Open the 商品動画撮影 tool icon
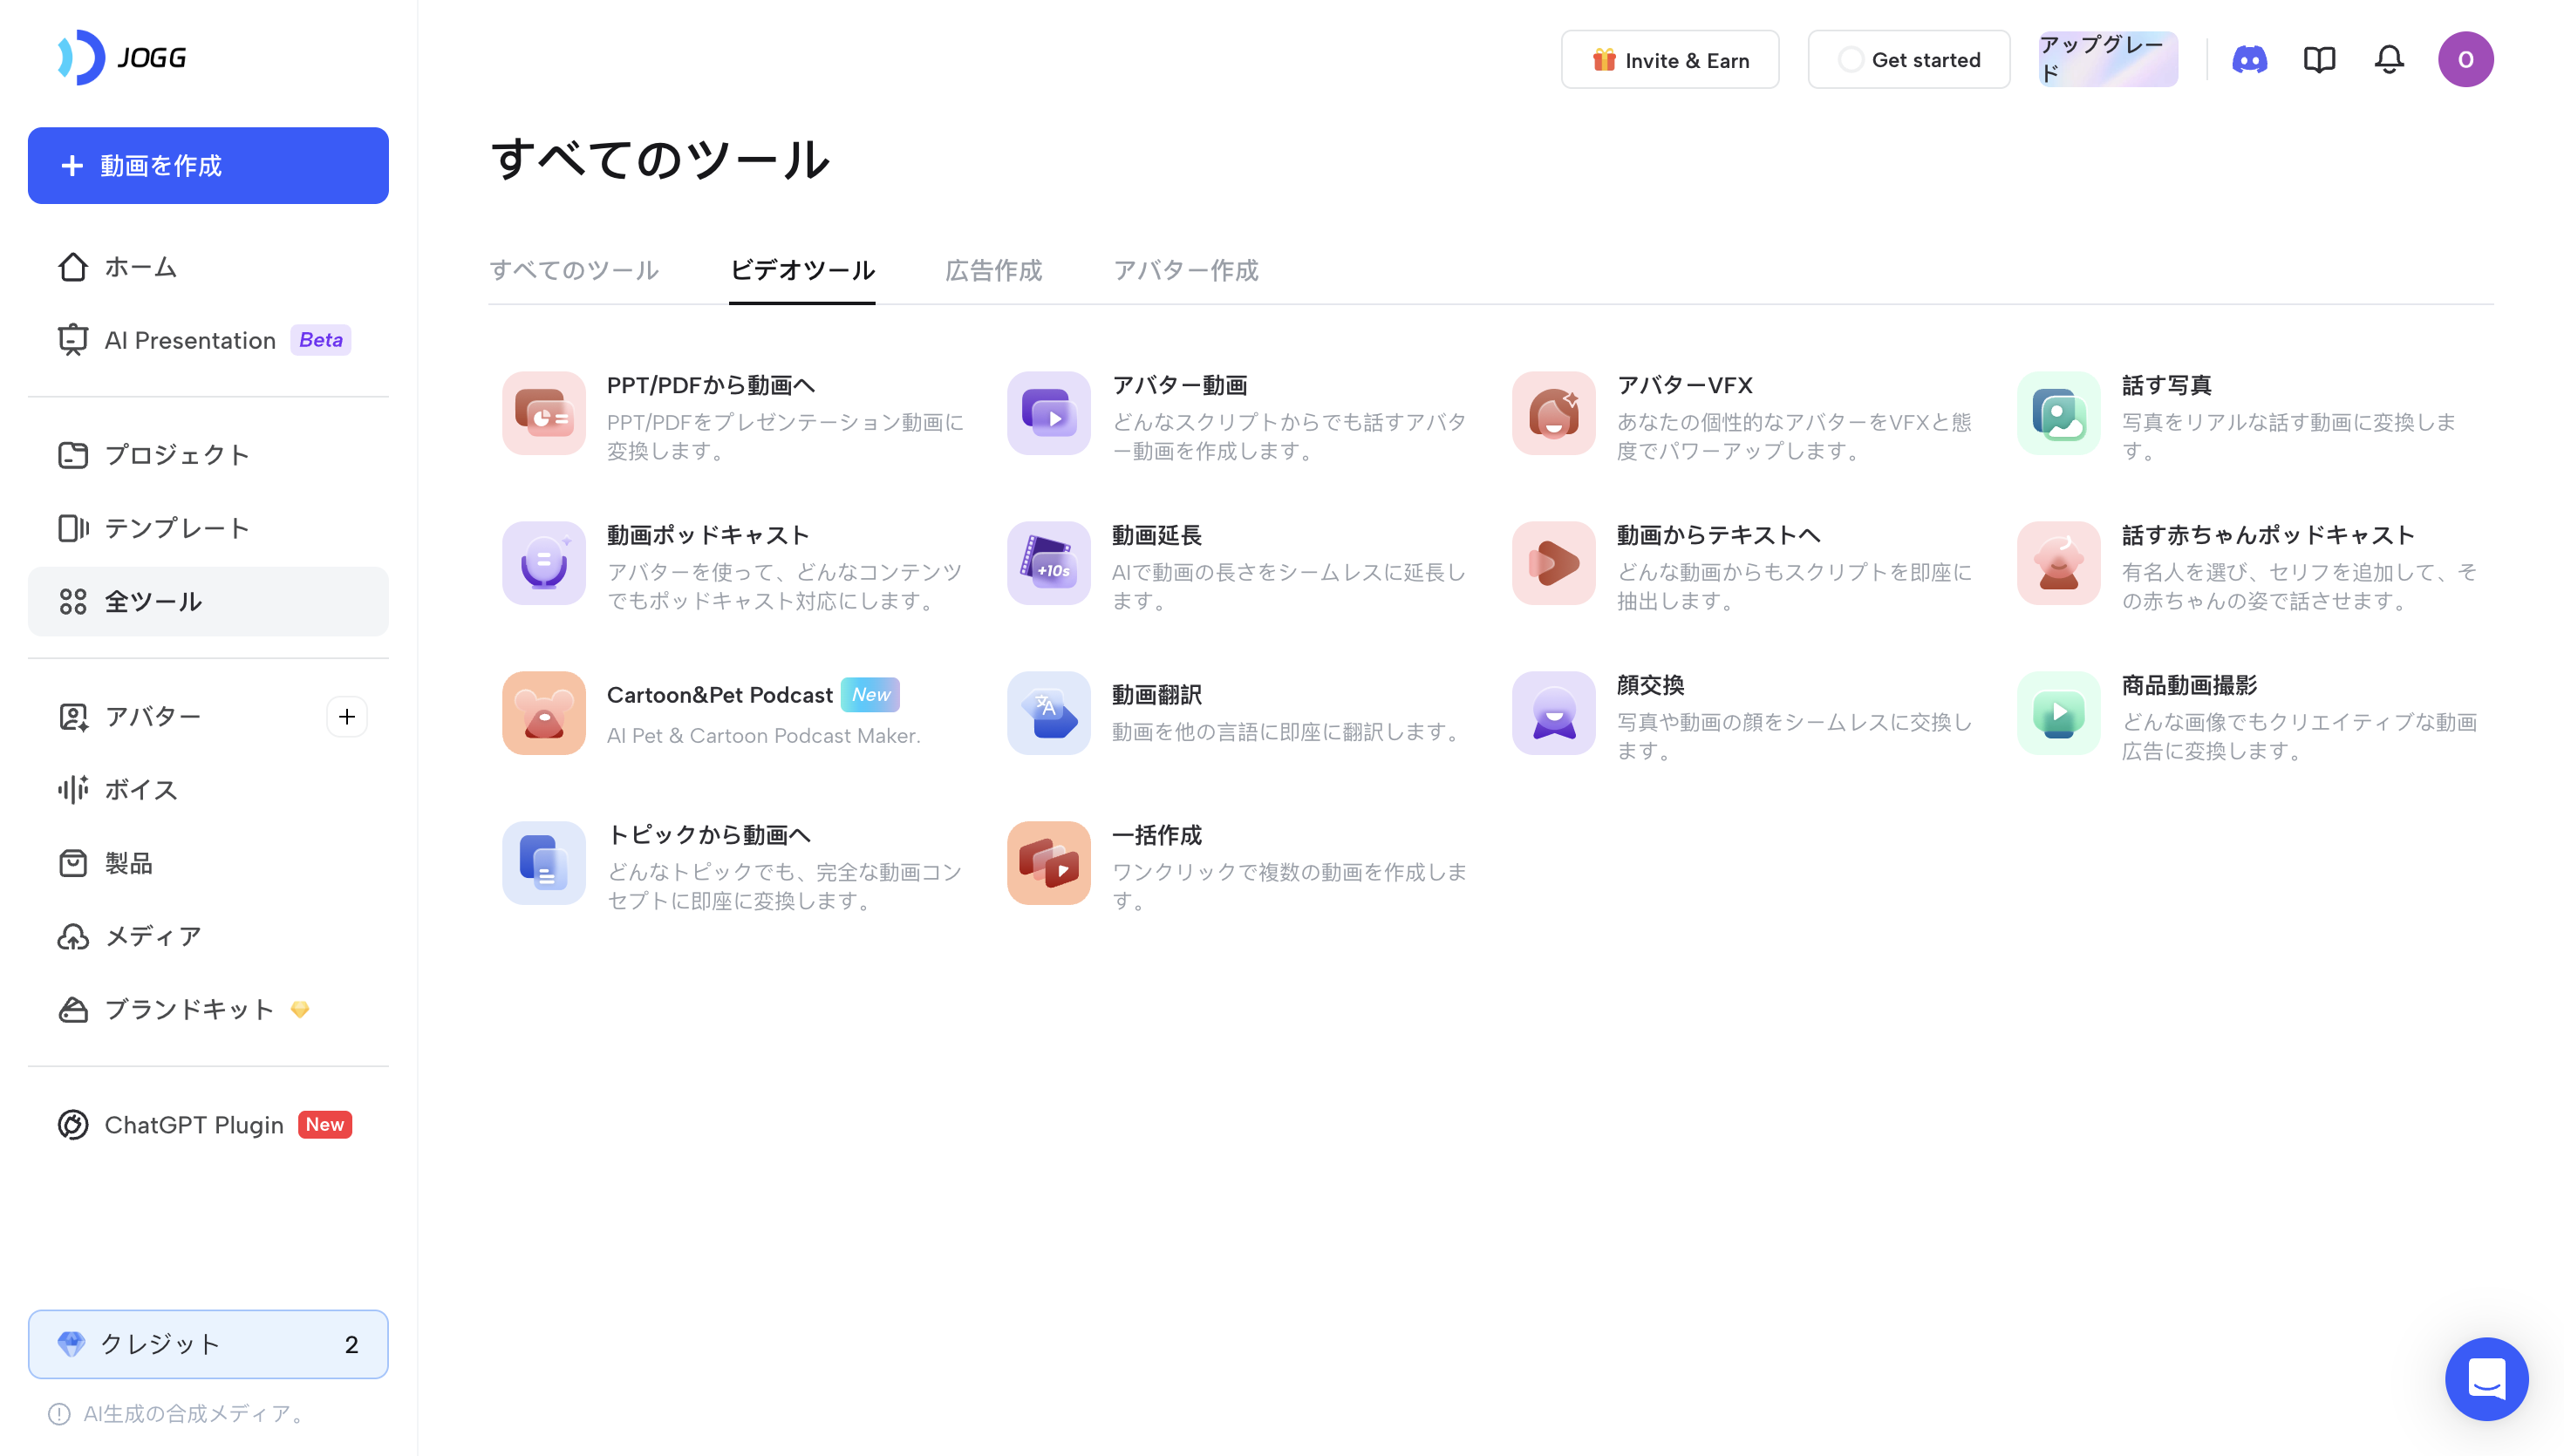 click(2058, 713)
